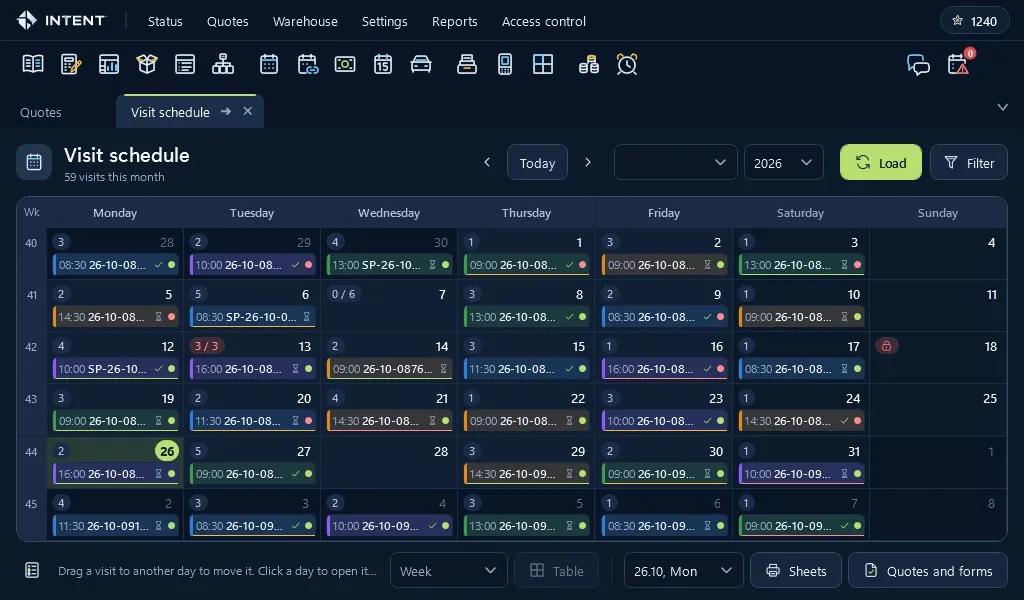1024x600 pixels.
Task: Click the calculator with pencil toolbar icon
Action: tap(71, 64)
